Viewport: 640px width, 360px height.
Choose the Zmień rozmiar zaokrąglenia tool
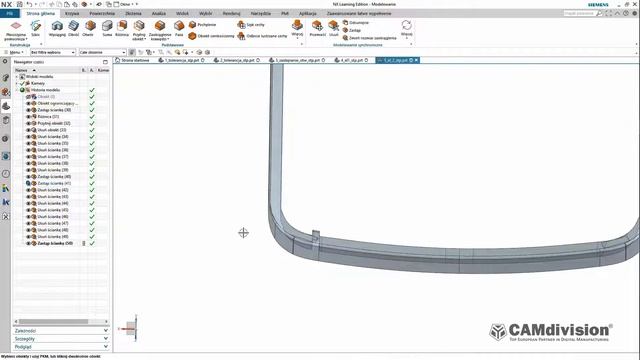pos(369,38)
